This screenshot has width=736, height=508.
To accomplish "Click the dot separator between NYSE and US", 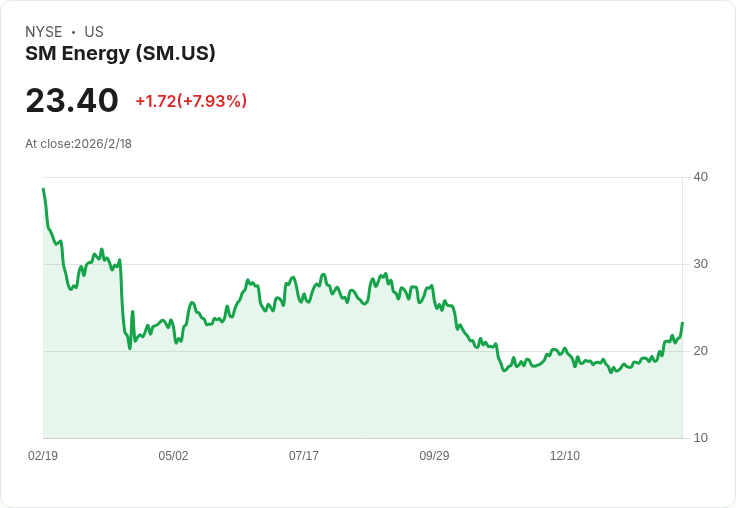I will (x=73, y=32).
